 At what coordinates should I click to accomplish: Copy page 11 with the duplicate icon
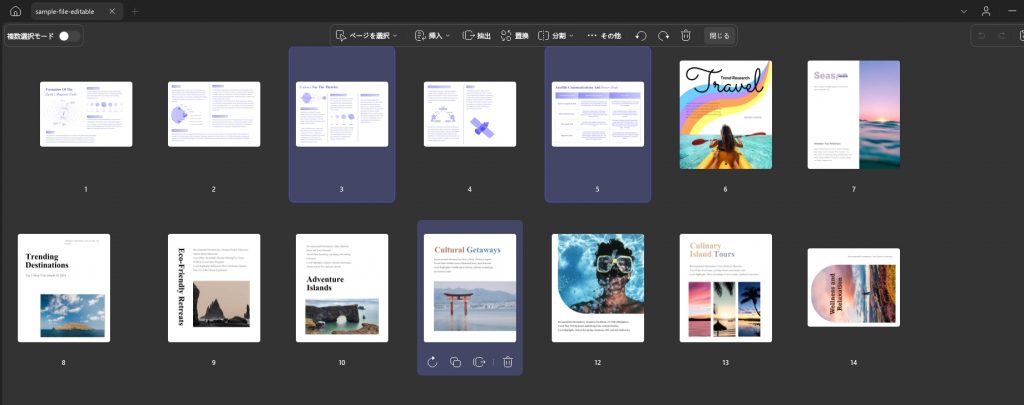(x=456, y=362)
